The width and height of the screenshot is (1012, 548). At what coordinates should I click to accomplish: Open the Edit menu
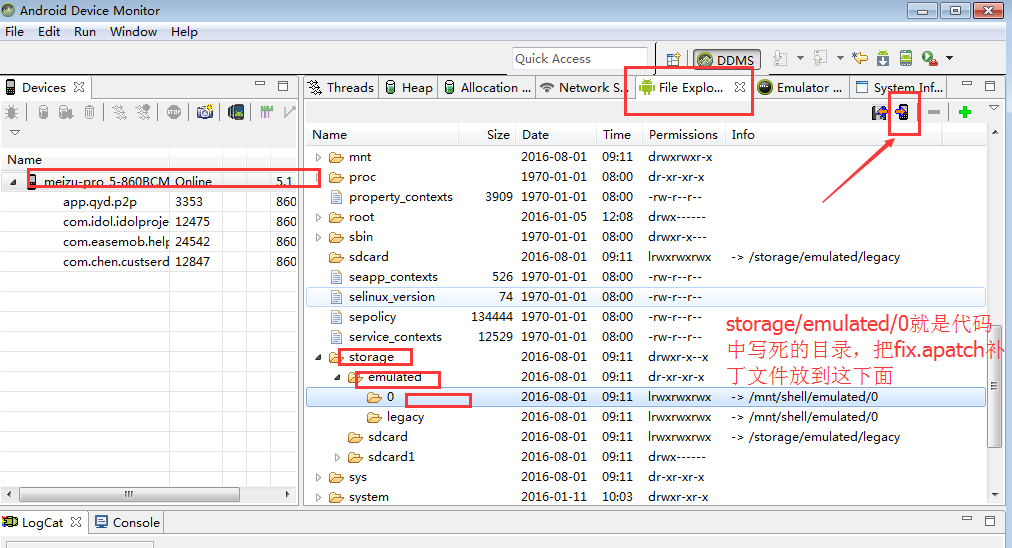point(49,32)
